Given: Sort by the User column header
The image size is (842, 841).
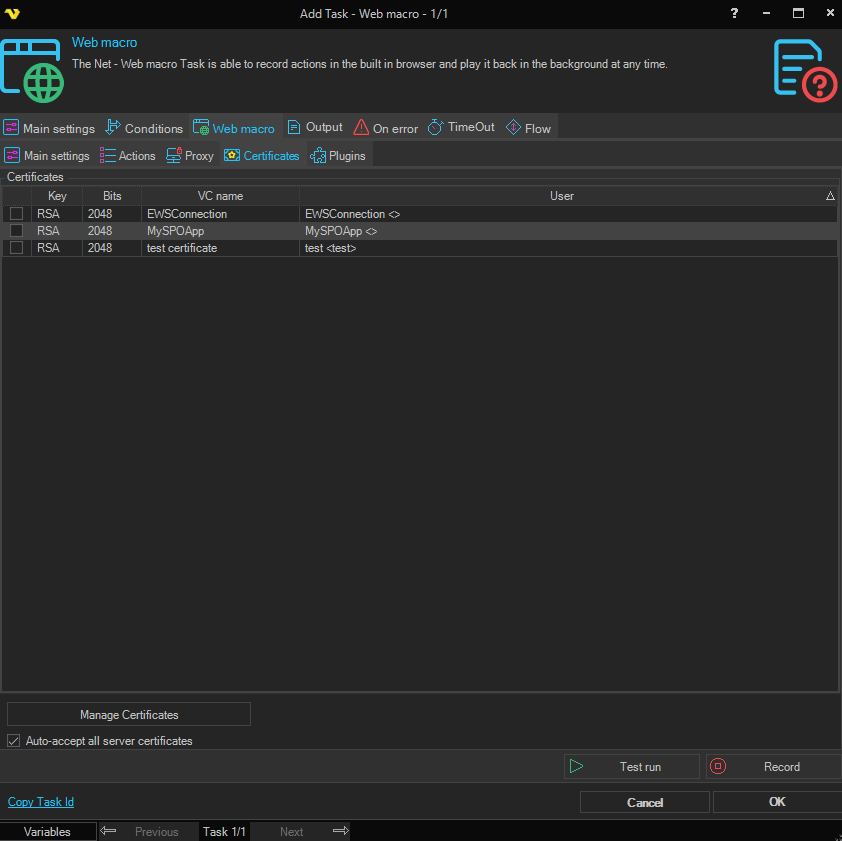Looking at the screenshot, I should point(562,196).
